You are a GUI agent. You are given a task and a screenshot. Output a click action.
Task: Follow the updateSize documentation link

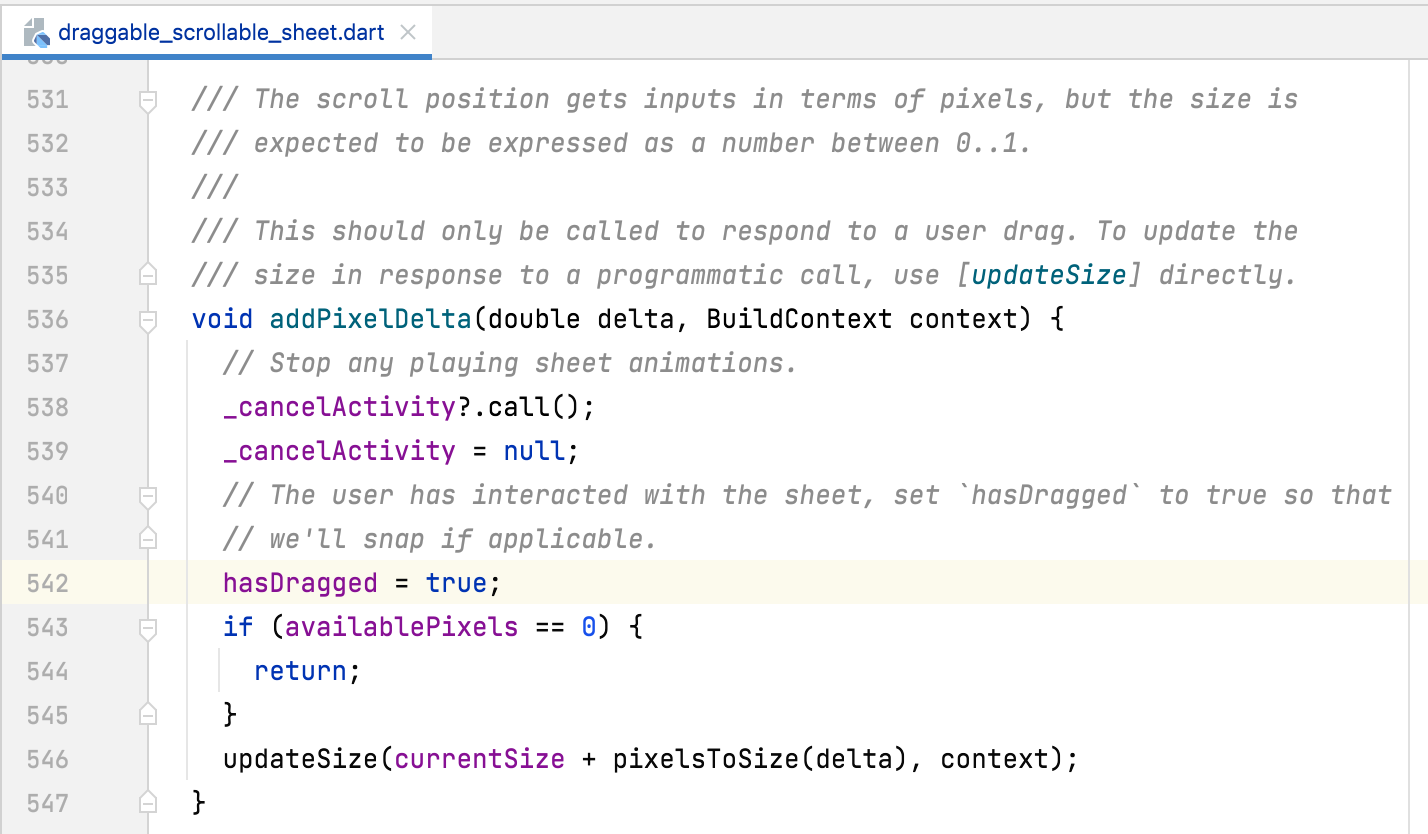point(1048,275)
